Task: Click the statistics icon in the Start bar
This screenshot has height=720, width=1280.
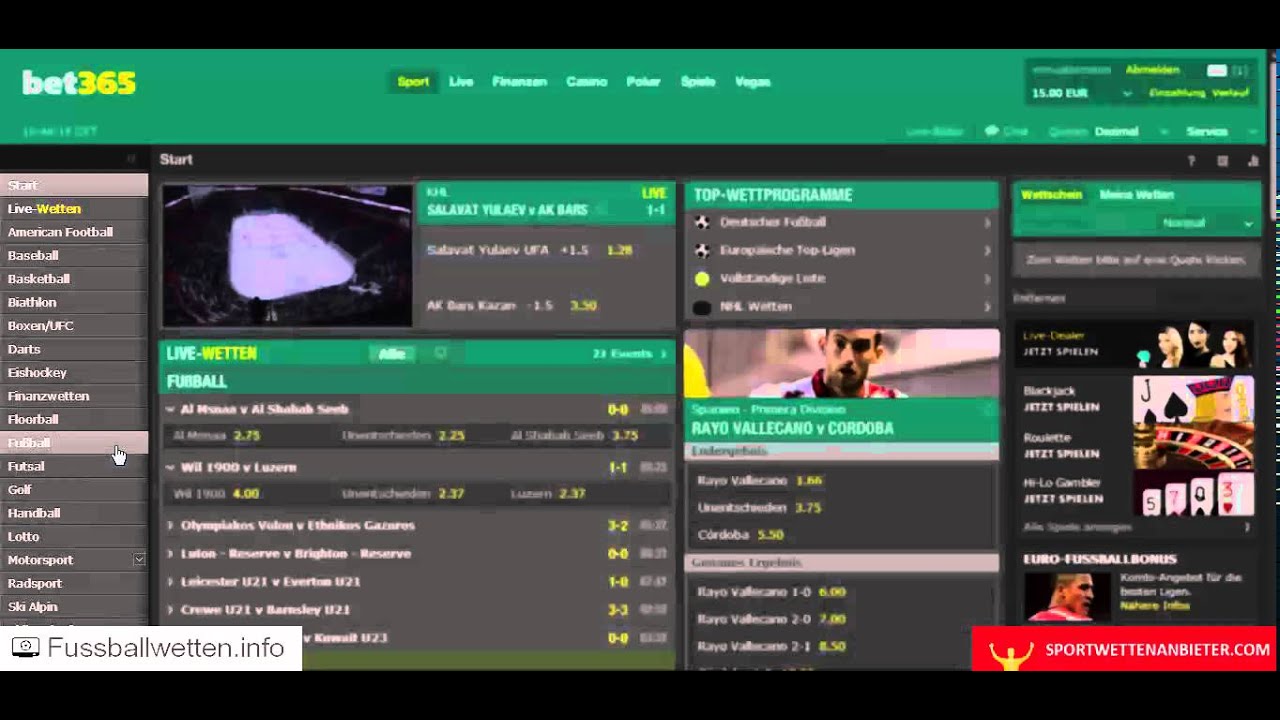Action: [1253, 160]
